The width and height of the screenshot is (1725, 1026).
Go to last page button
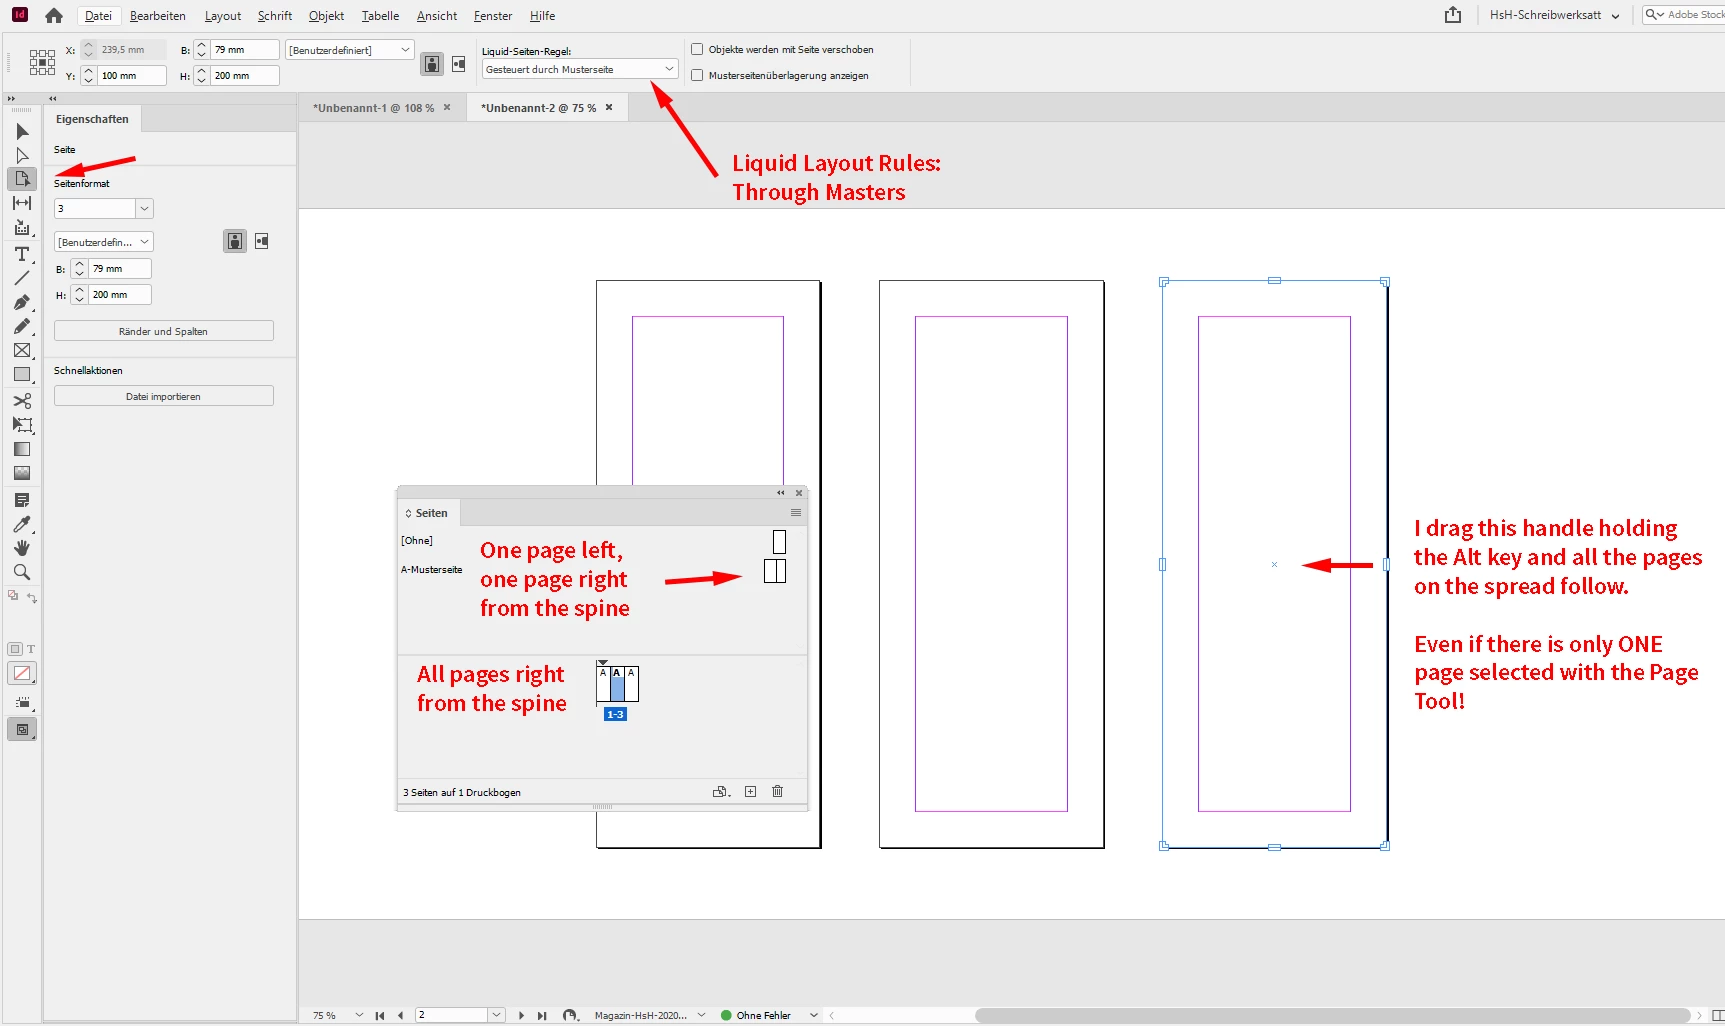pos(542,1015)
